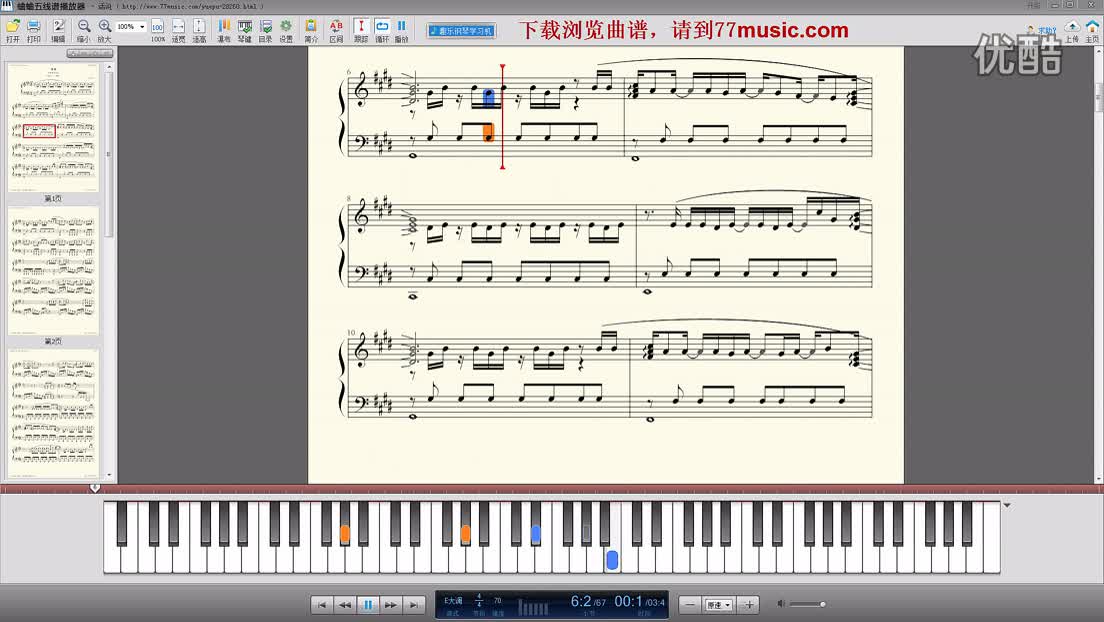Adjust the volume slider

tap(808, 604)
